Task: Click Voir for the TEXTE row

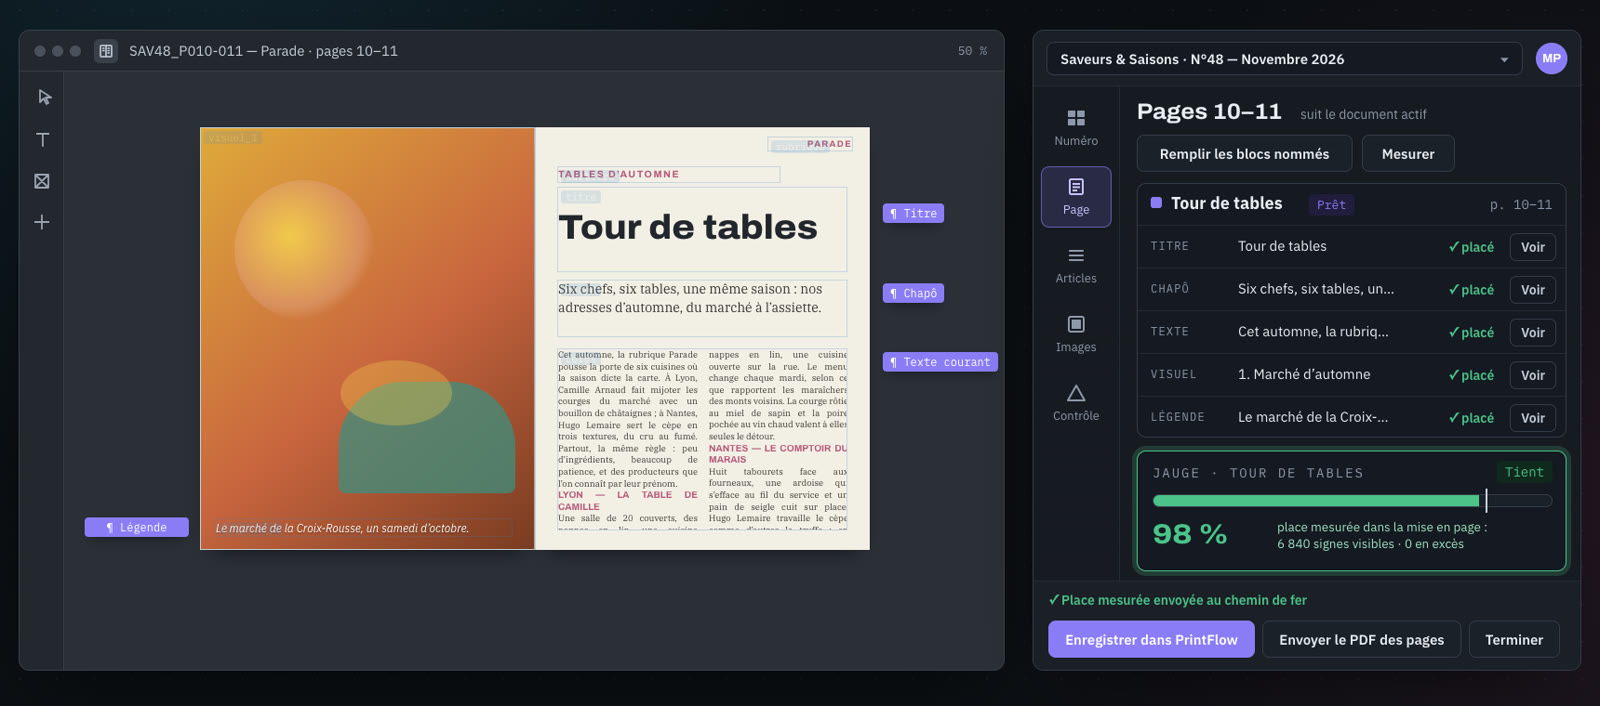Action: tap(1533, 333)
